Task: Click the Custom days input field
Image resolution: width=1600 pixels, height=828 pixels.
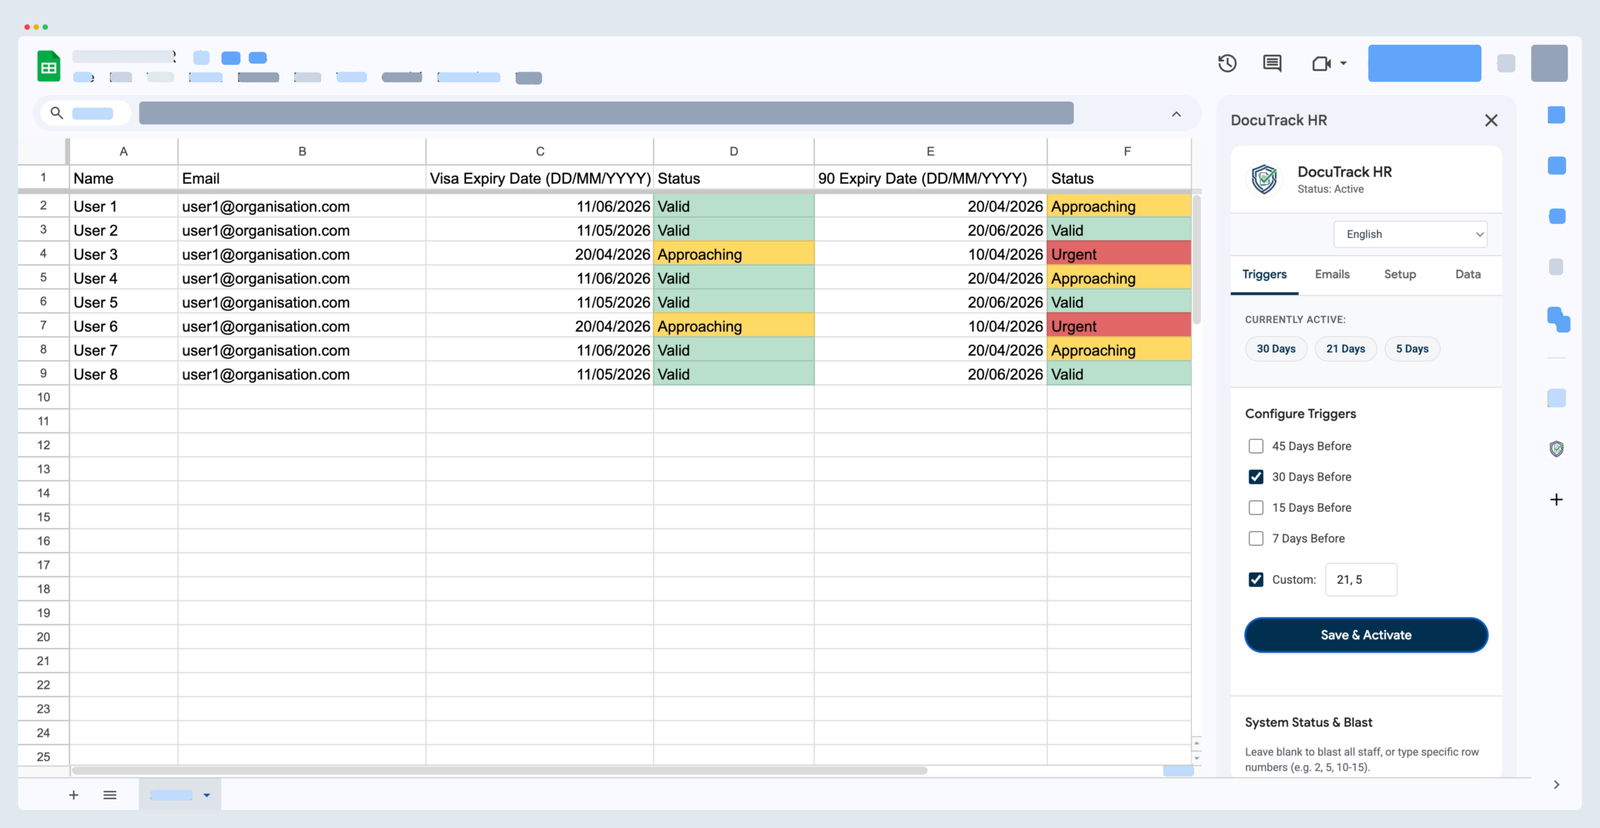Action: [1361, 580]
